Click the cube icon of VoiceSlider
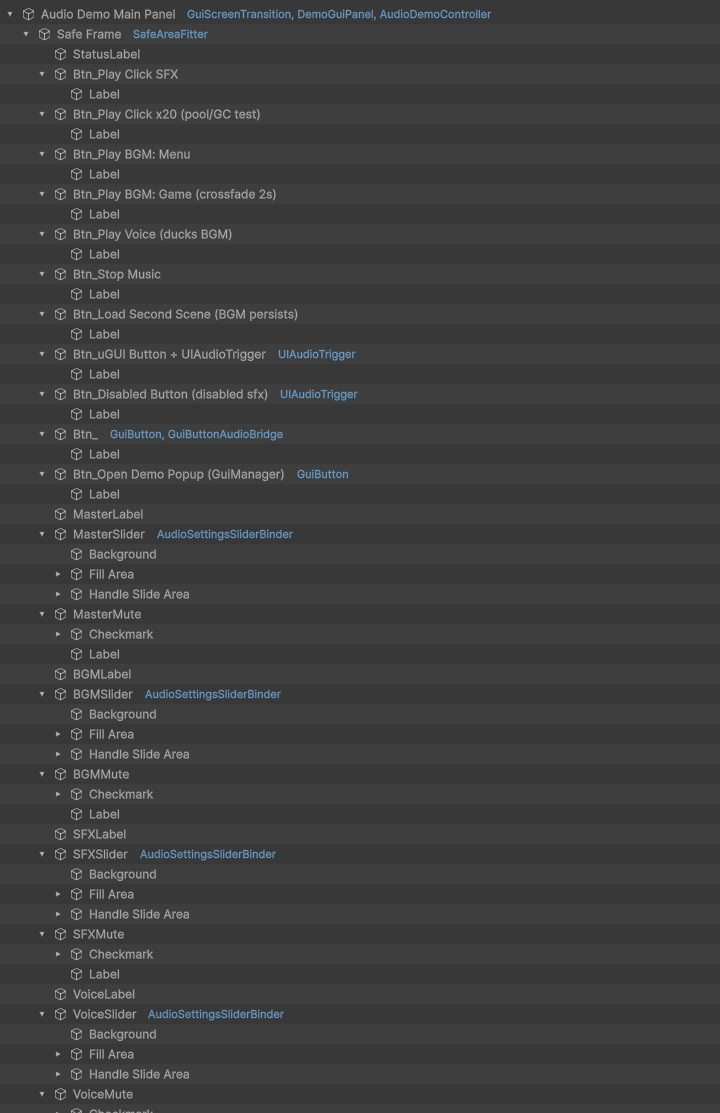Screen dimensions: 720x1113 (60, 1014)
